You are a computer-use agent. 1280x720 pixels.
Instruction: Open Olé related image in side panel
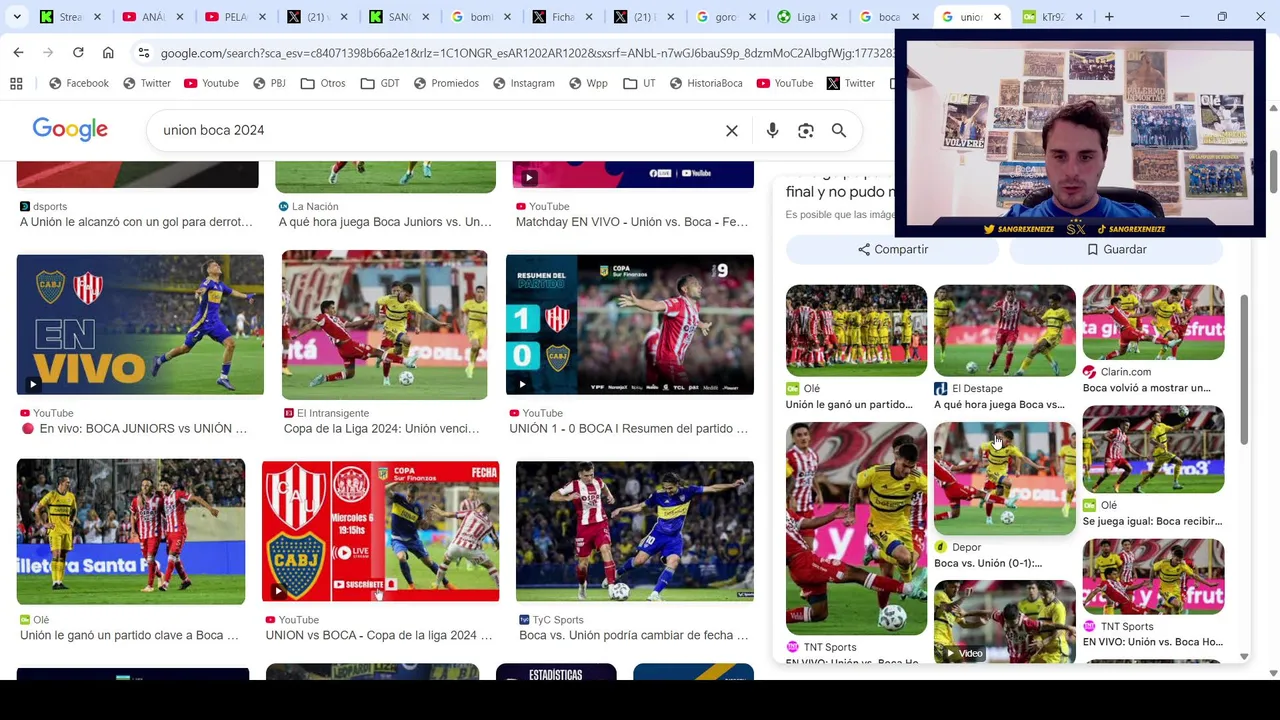(x=856, y=331)
